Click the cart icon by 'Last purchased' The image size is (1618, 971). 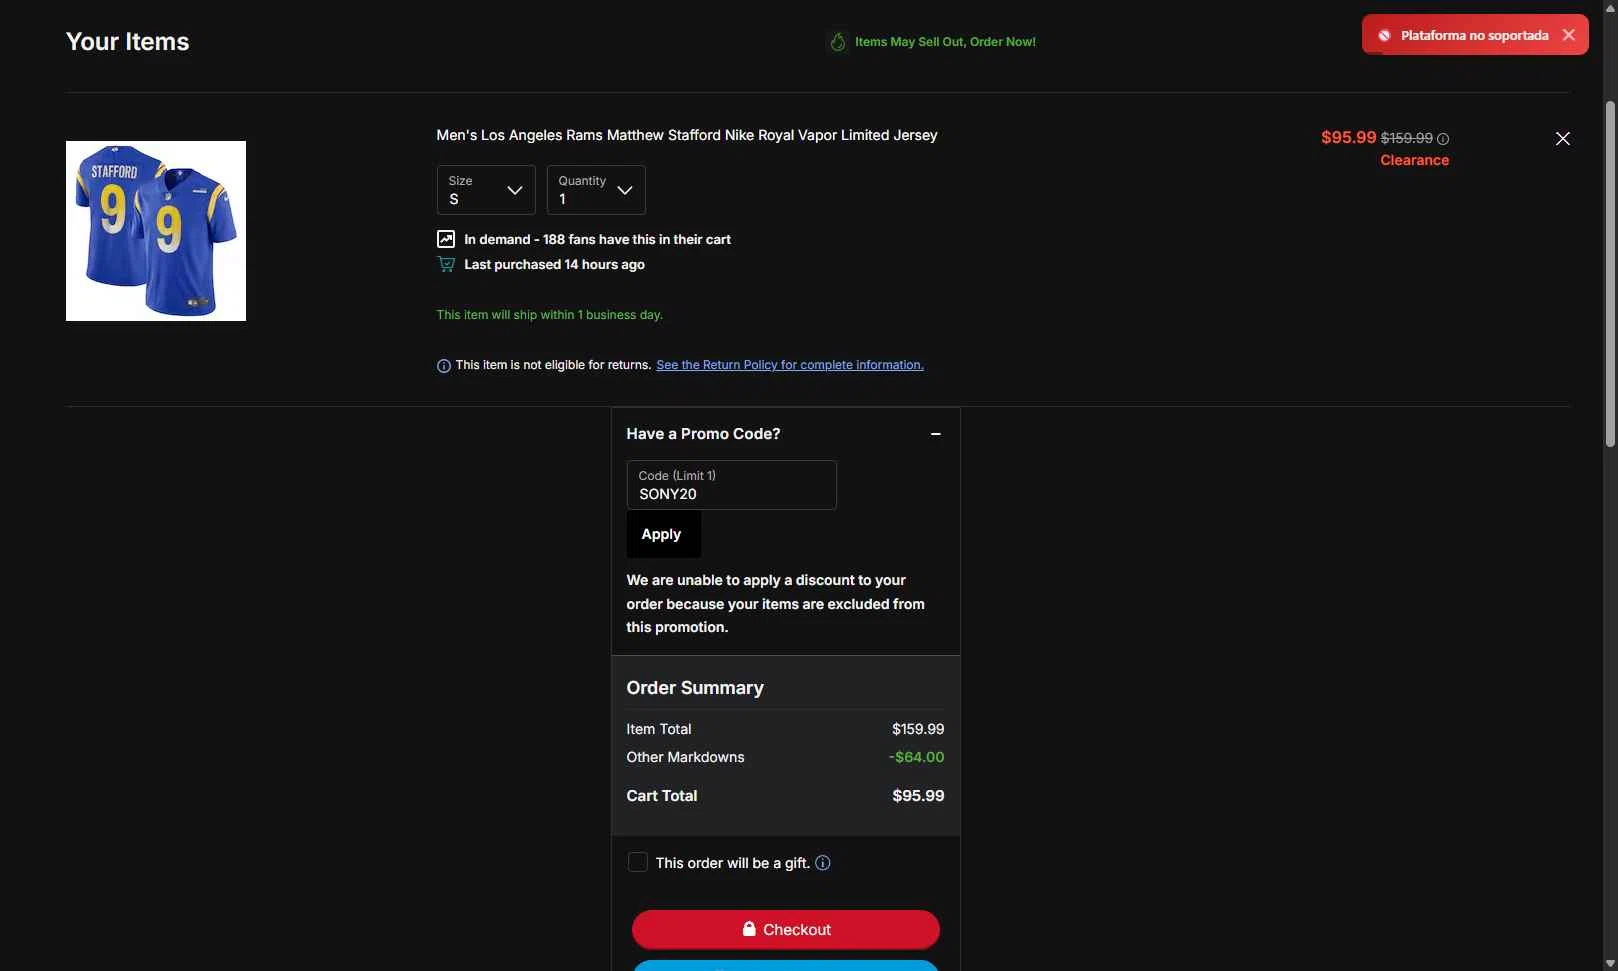pos(446,264)
